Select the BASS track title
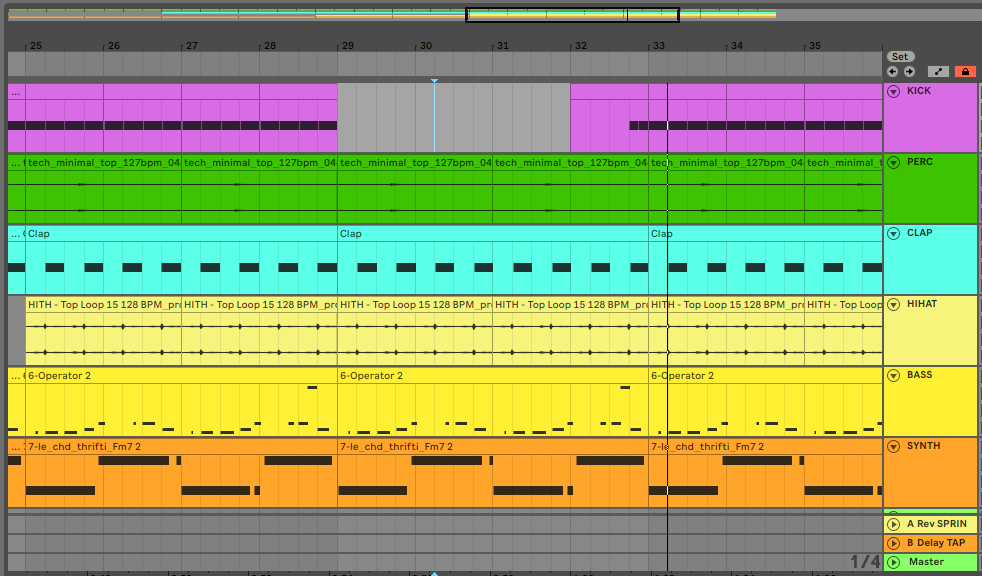The height and width of the screenshot is (576, 982). click(919, 374)
